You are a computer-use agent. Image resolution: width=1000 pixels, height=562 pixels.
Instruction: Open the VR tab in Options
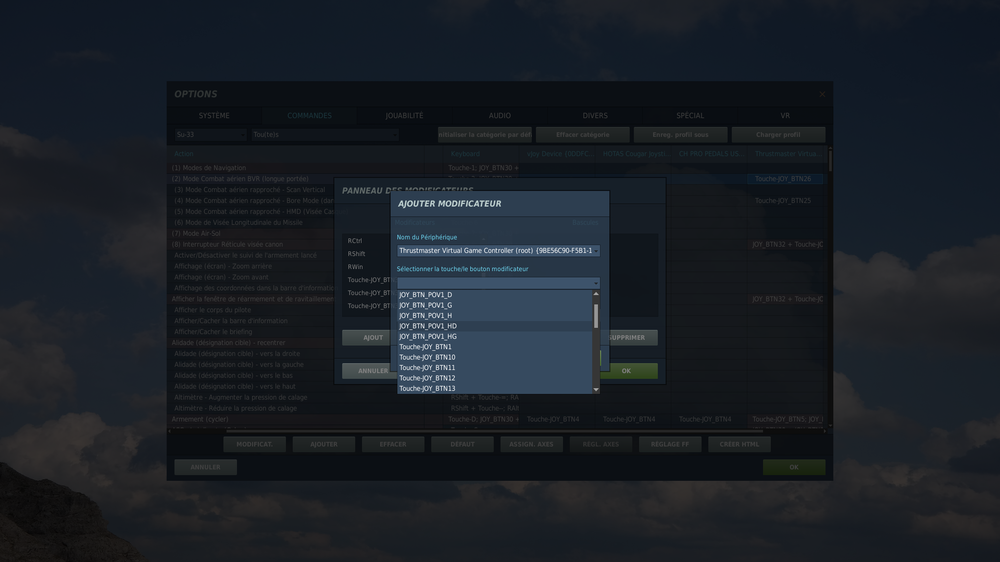785,115
